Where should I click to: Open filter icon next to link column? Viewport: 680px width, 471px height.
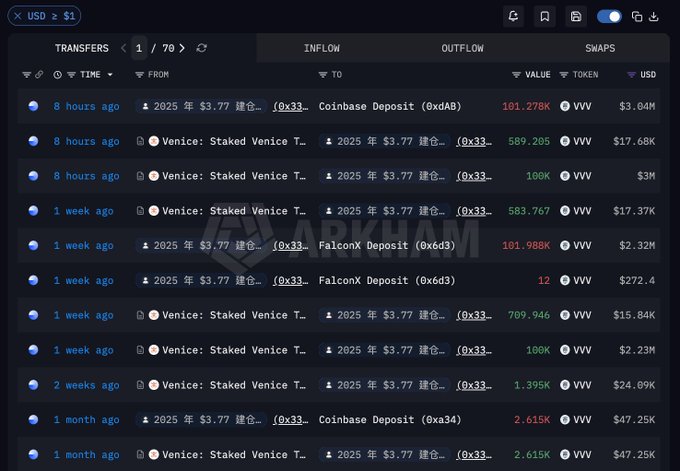point(26,75)
